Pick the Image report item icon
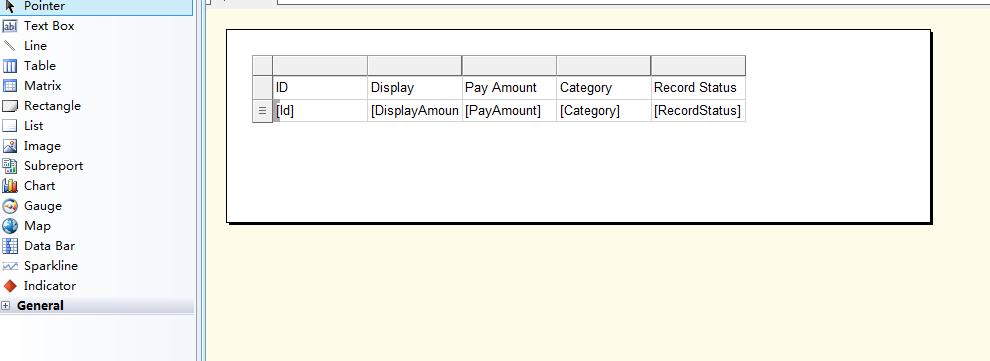This screenshot has width=990, height=361. (x=10, y=146)
